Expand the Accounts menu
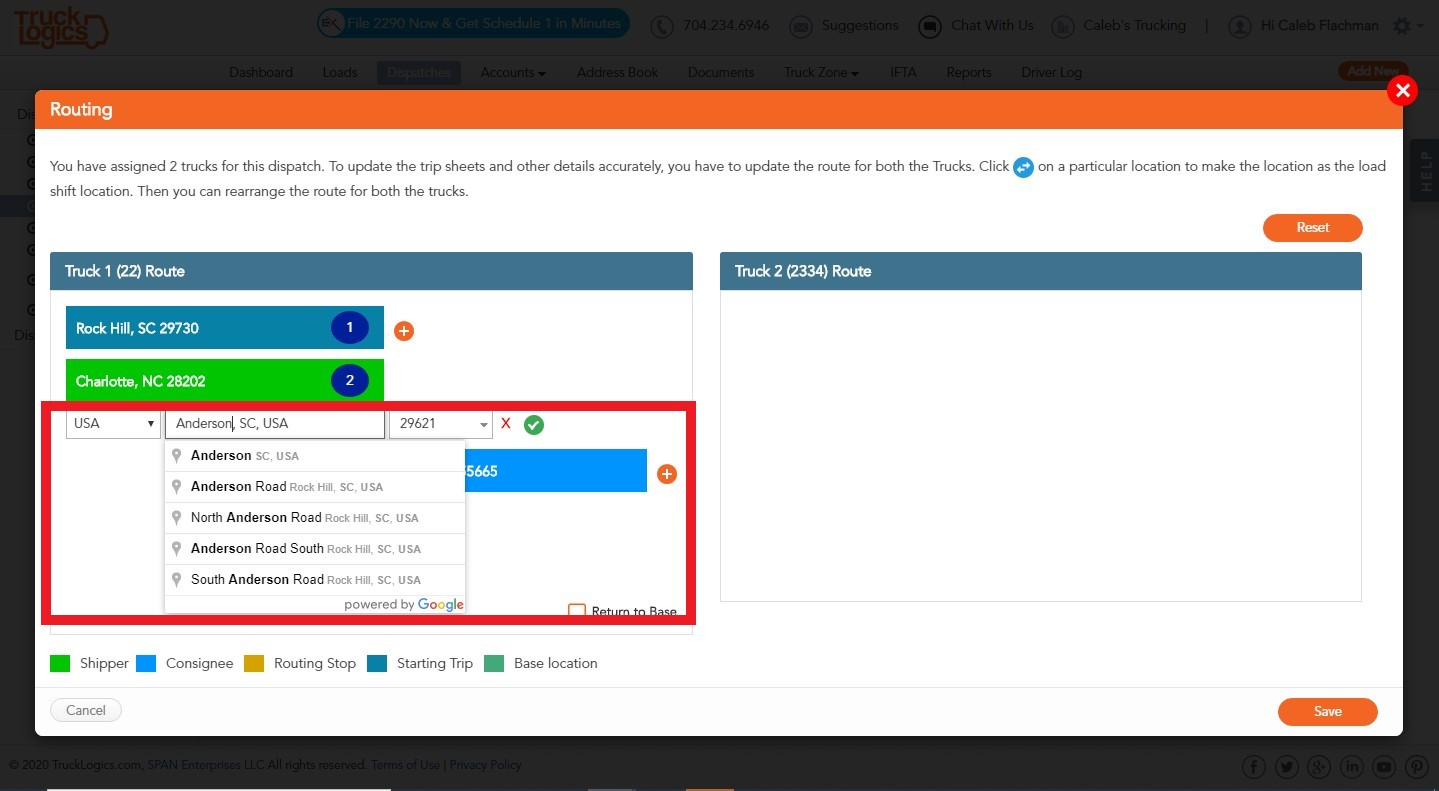The width and height of the screenshot is (1439, 791). (513, 72)
